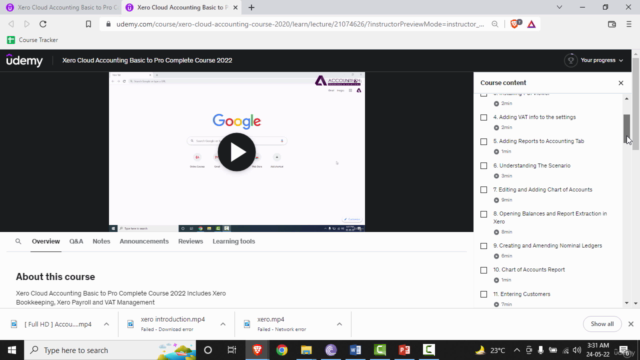Show hidden system tray icons

coord(517,350)
